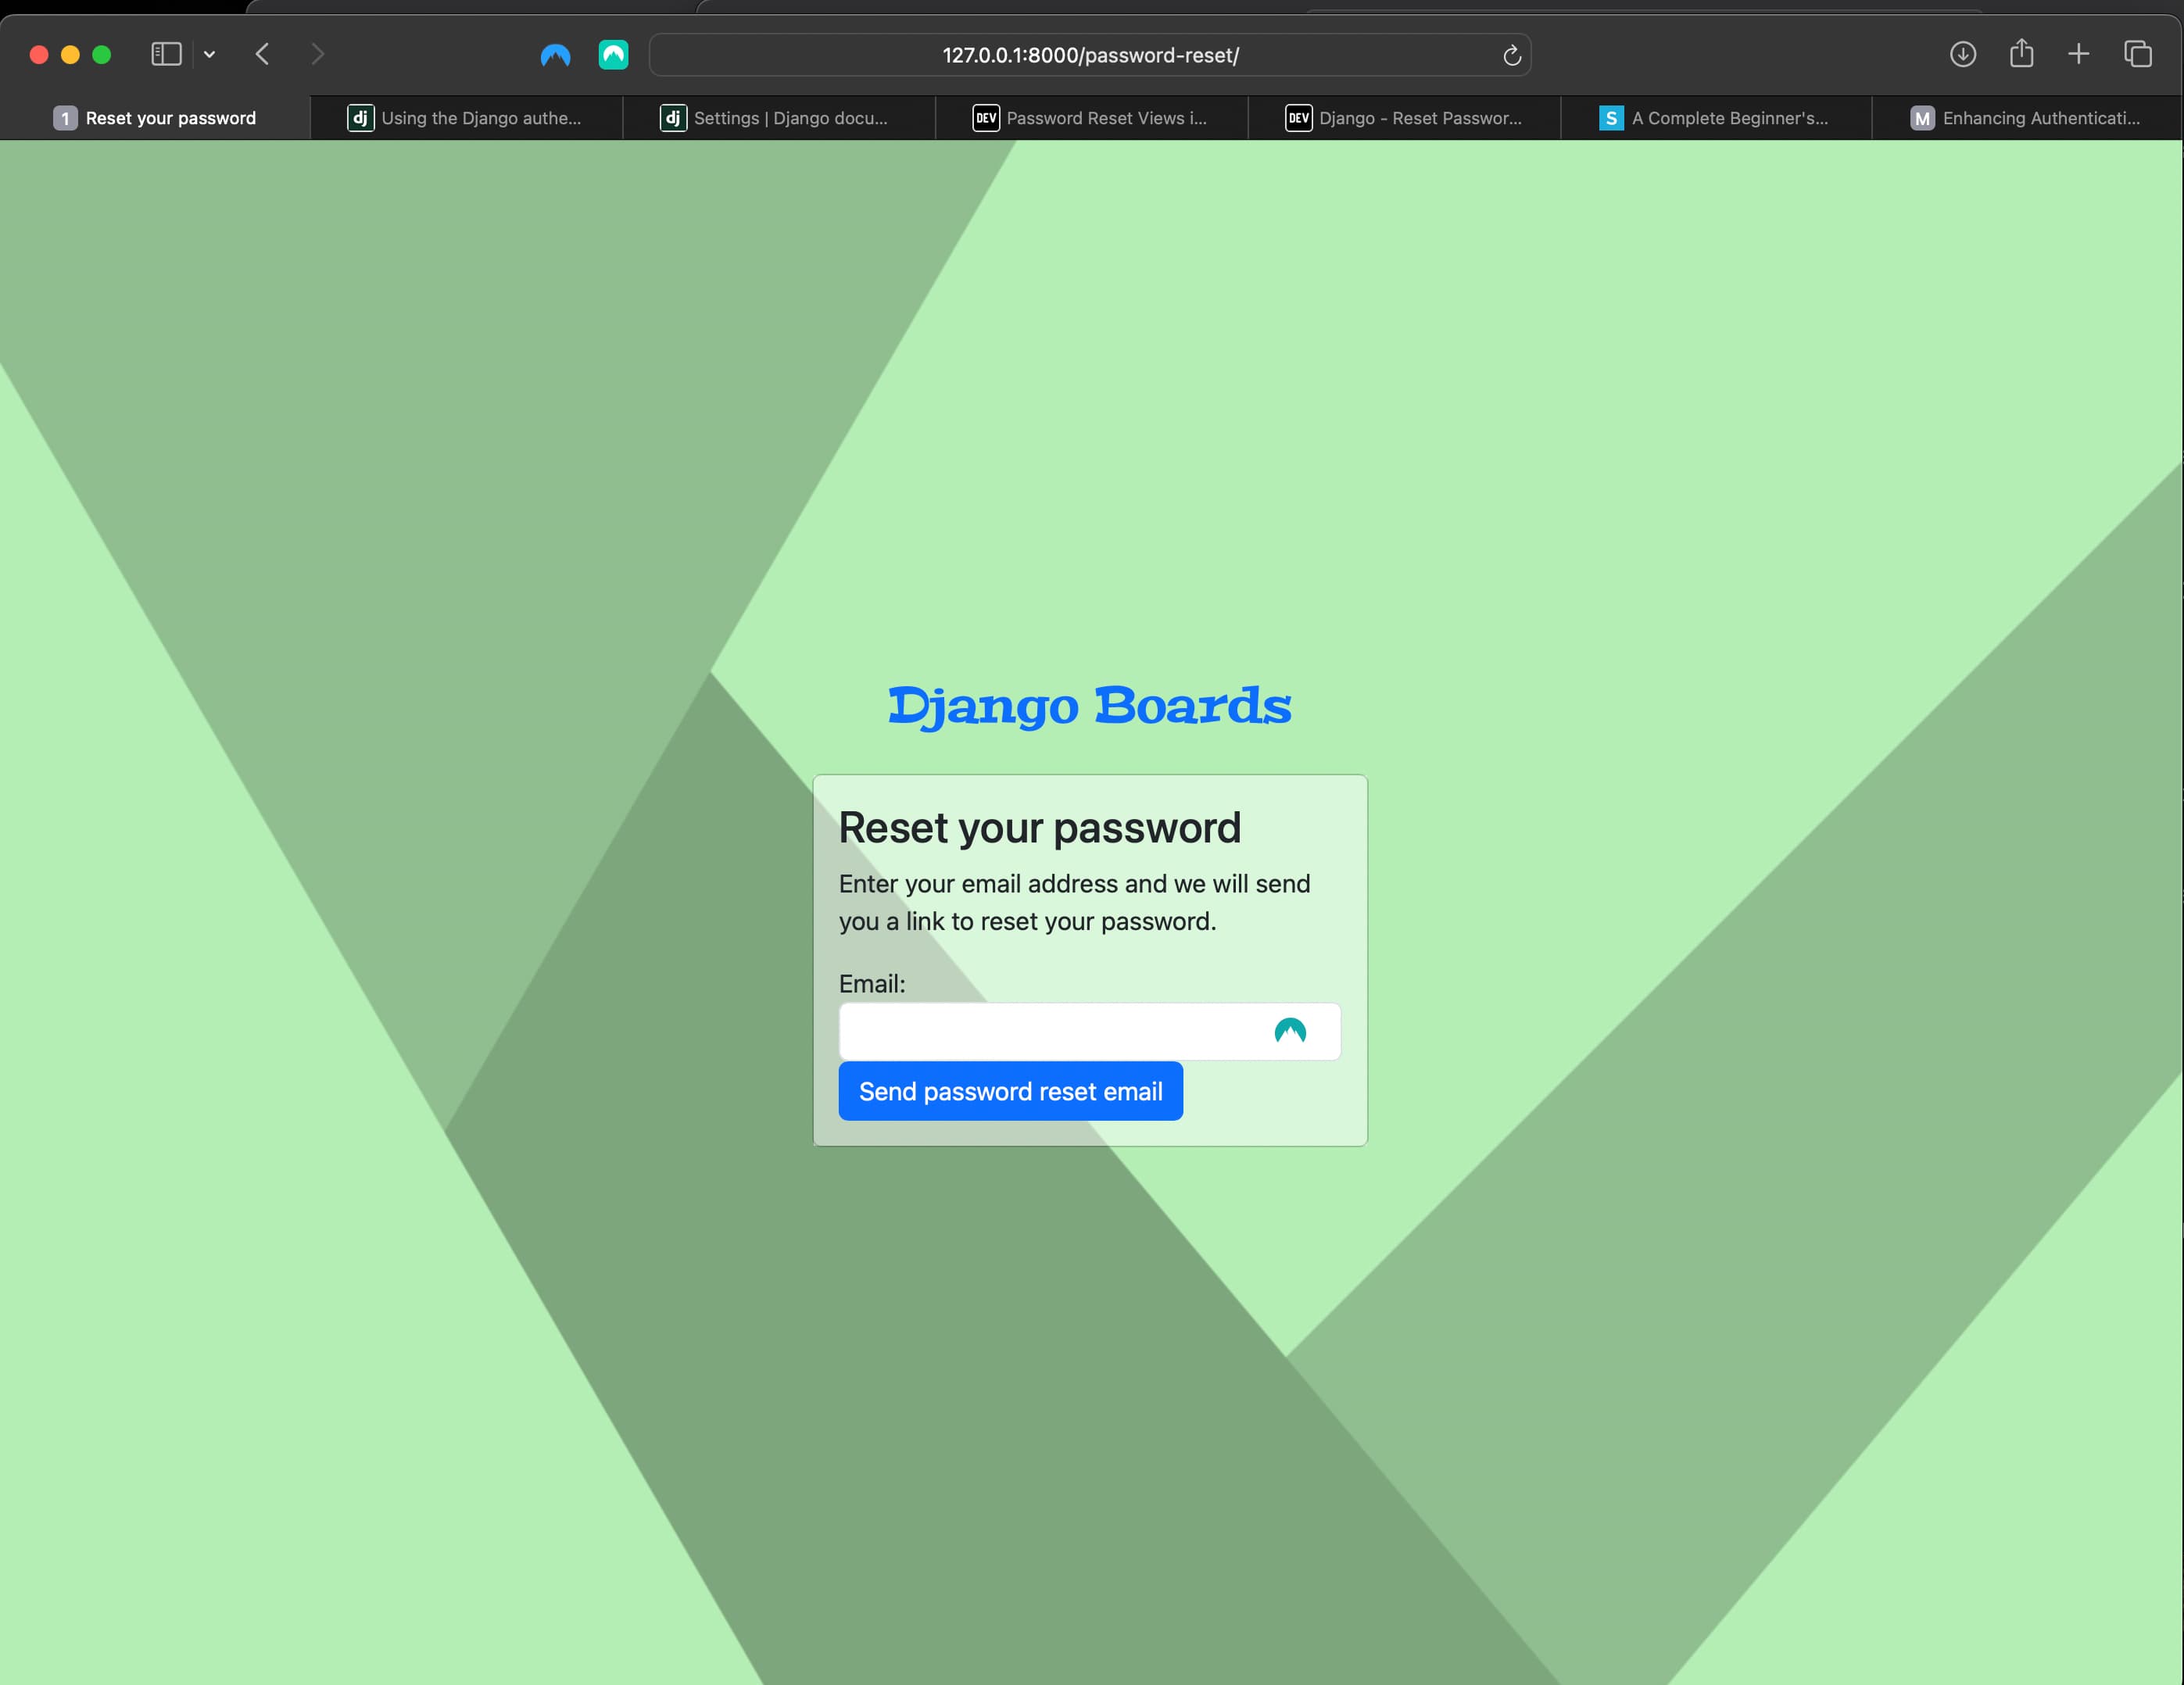Switch to the Enhancing Authenticati... tab

pyautogui.click(x=2027, y=118)
